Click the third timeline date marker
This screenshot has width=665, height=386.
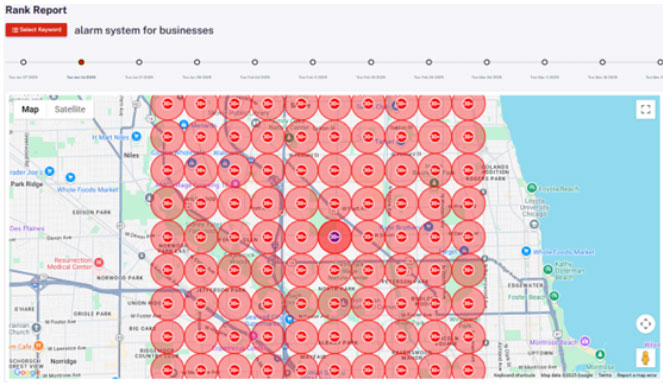[139, 62]
